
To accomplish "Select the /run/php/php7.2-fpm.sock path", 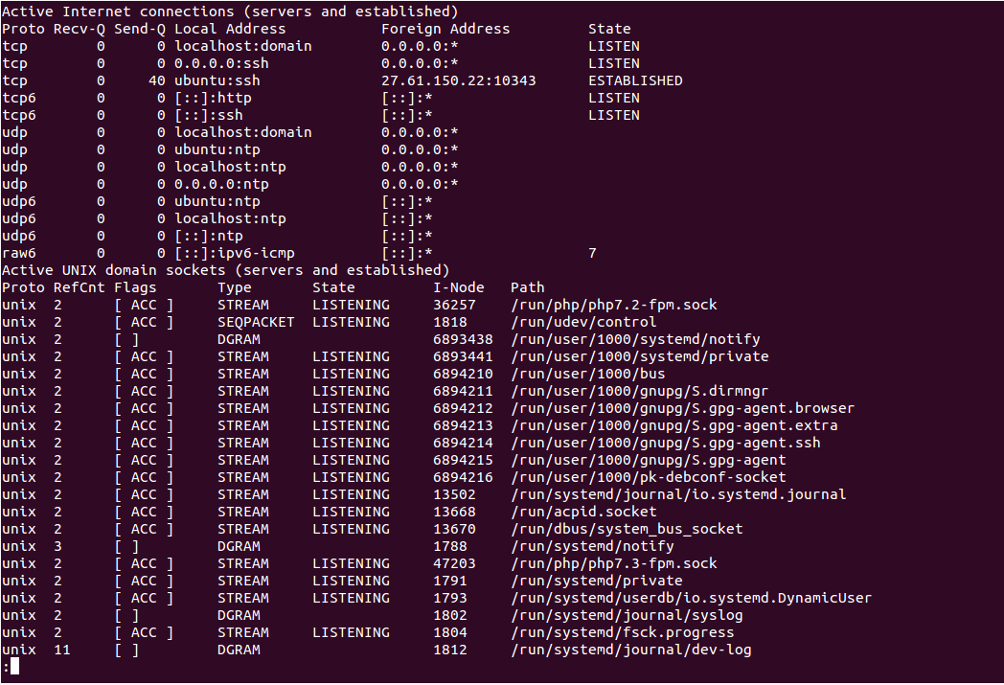I will [613, 305].
